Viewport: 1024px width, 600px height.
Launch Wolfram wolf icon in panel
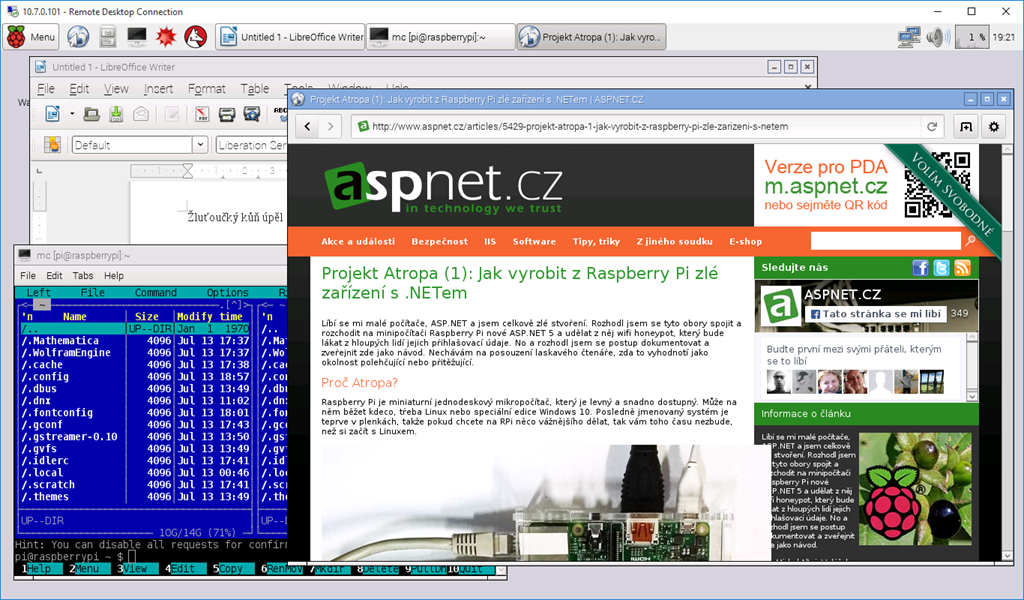point(195,37)
